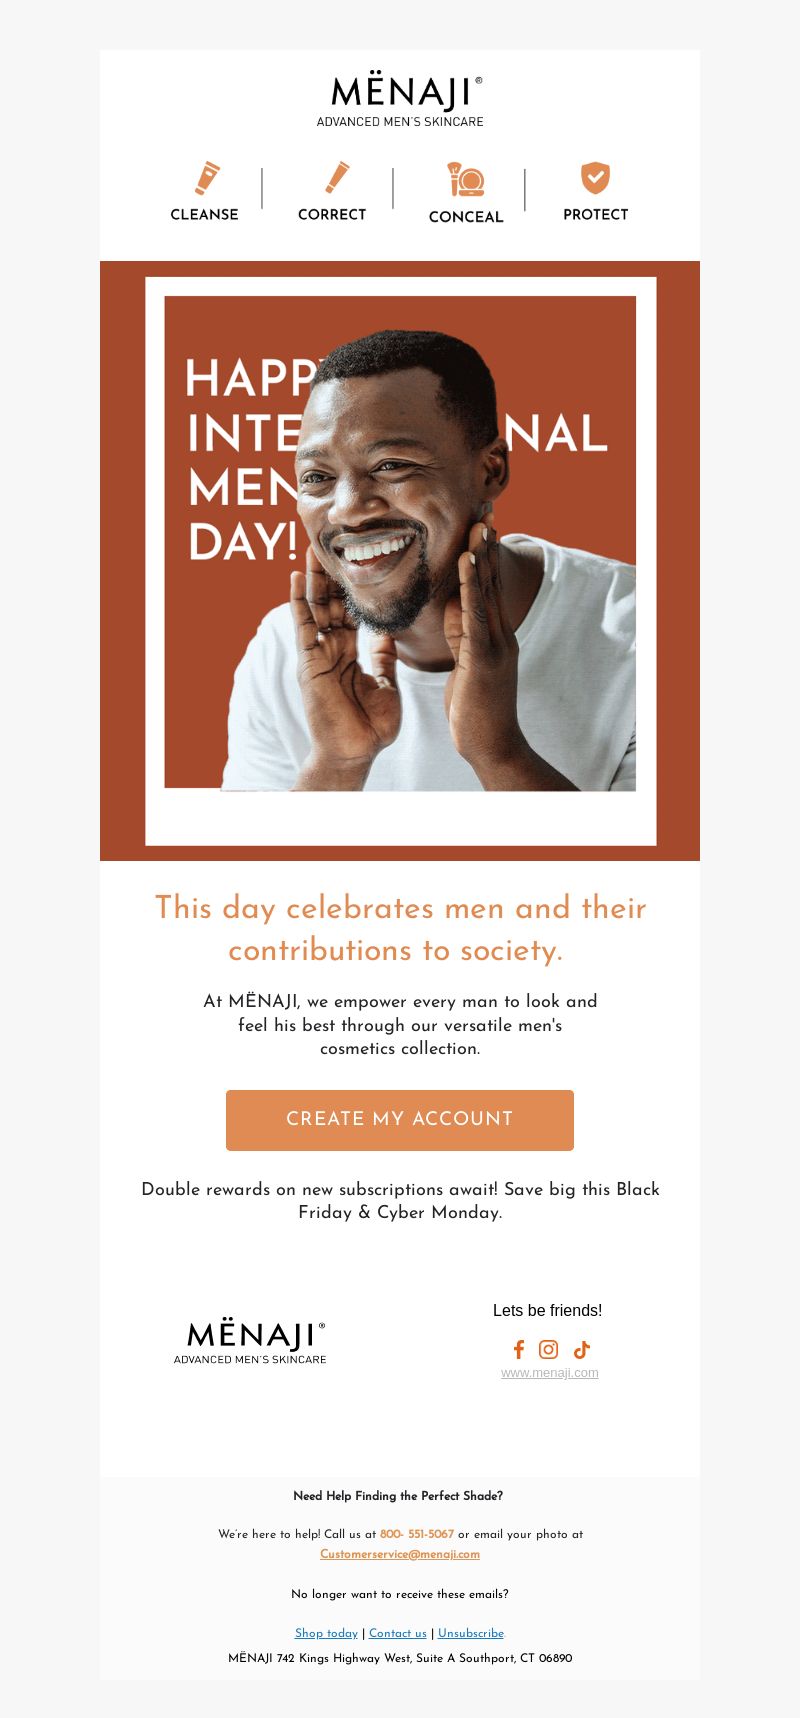Click the MËNAJI logo in the footer
Viewport: 800px width, 1718px height.
coord(250,1341)
